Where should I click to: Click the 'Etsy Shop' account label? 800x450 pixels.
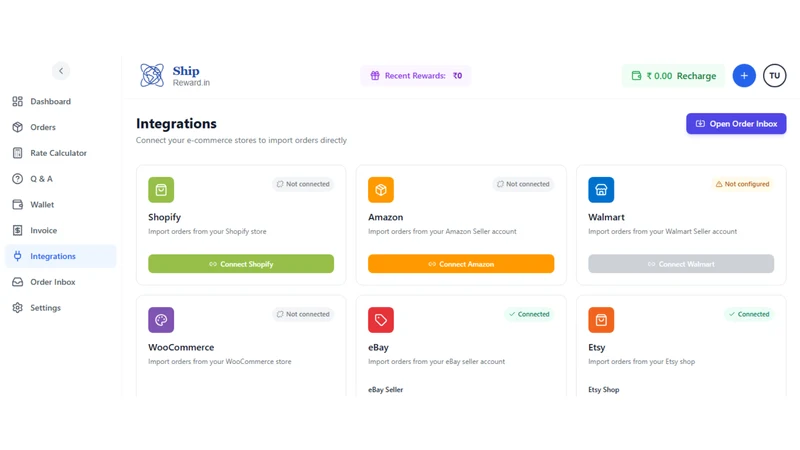click(604, 390)
